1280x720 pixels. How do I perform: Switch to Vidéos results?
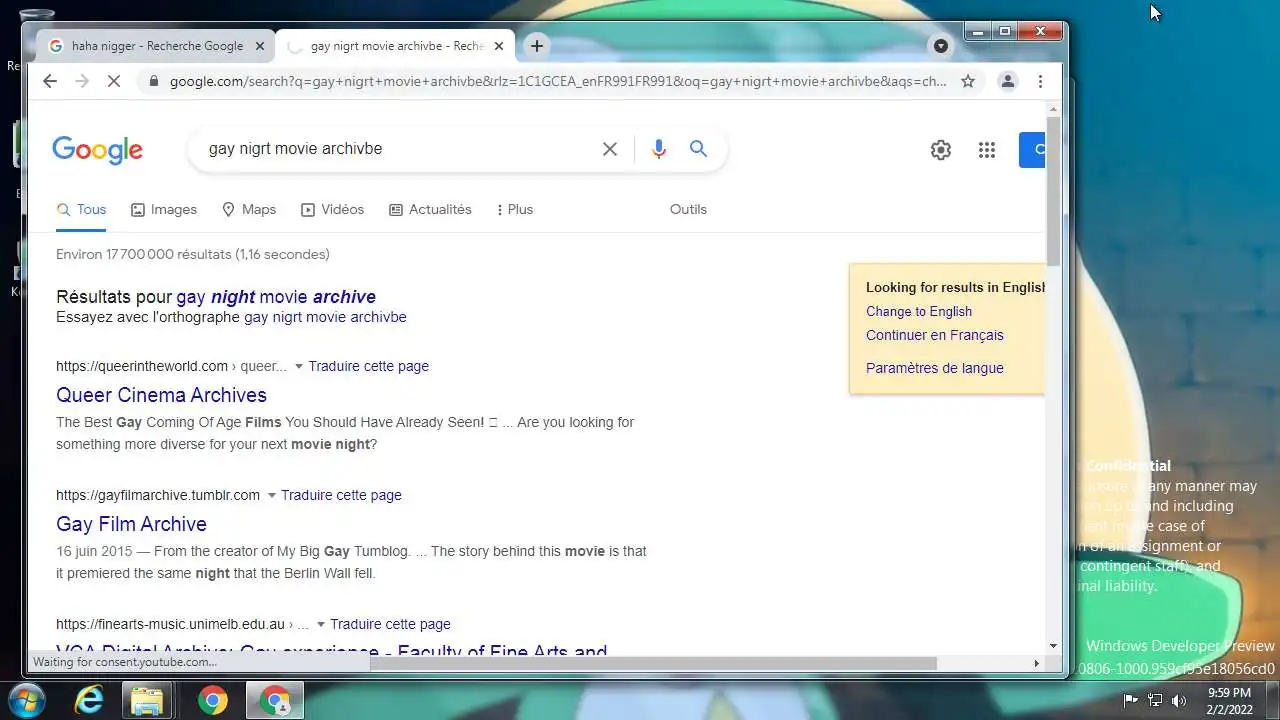(x=333, y=209)
